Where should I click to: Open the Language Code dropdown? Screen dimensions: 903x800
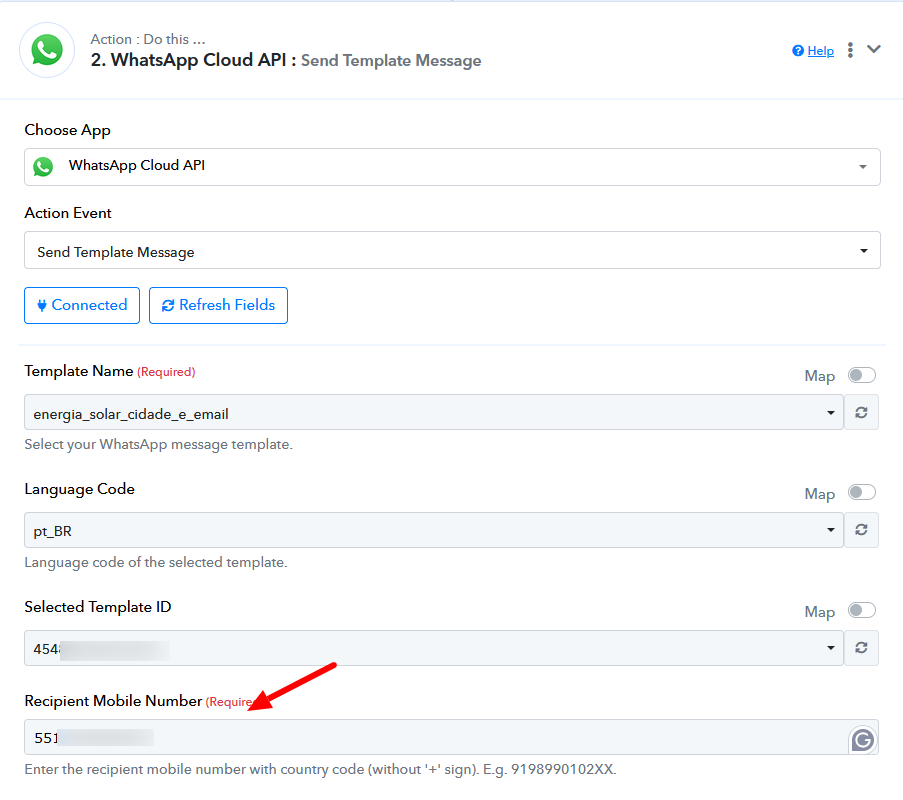pos(434,530)
